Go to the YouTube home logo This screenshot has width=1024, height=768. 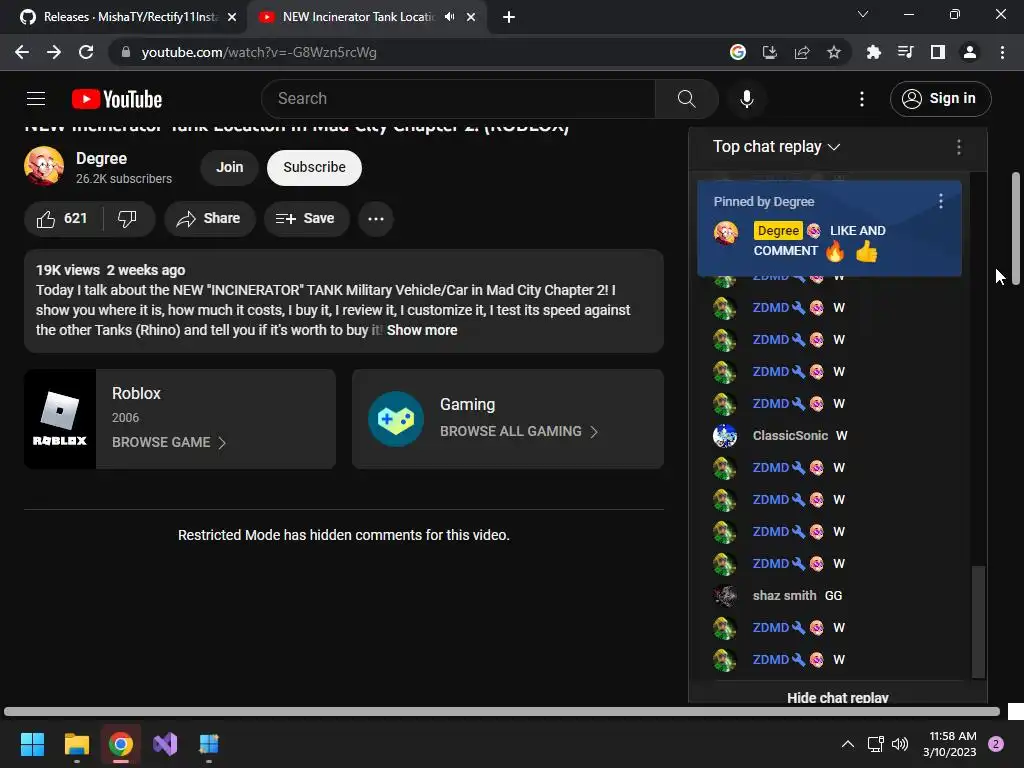click(117, 99)
